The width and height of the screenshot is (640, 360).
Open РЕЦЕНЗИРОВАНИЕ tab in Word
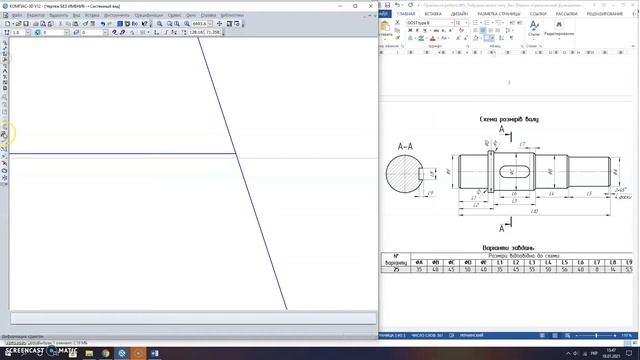tap(604, 14)
